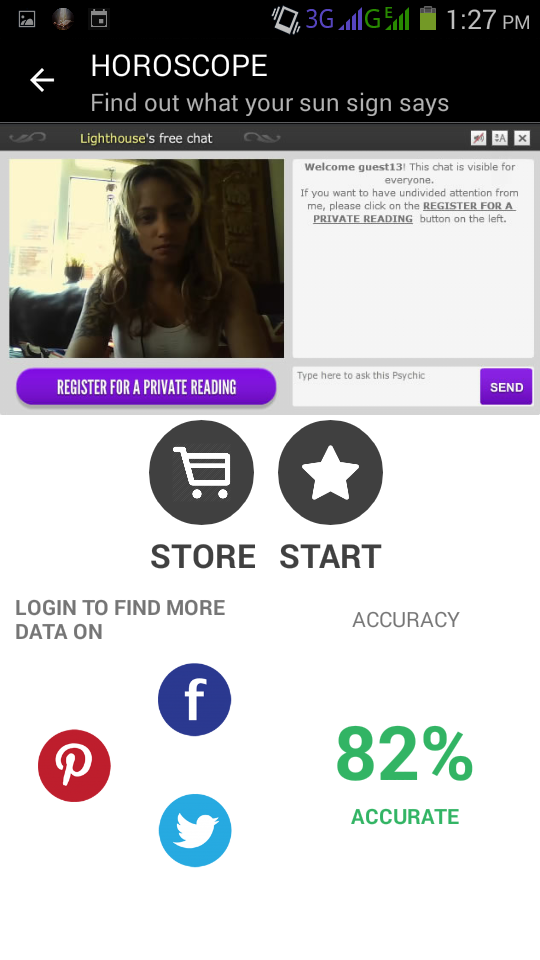Go back using the arrow in Horoscope header
The image size is (540, 960).
click(x=42, y=80)
